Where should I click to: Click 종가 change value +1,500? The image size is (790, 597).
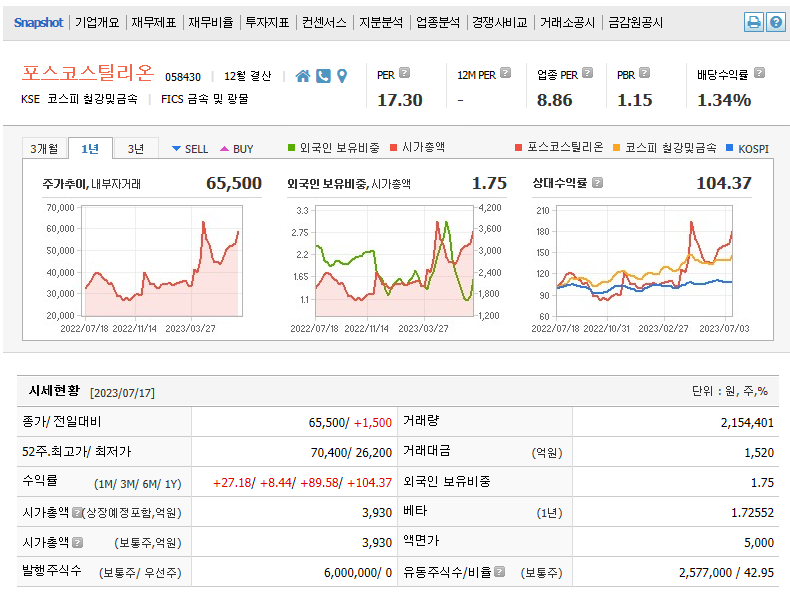point(373,423)
